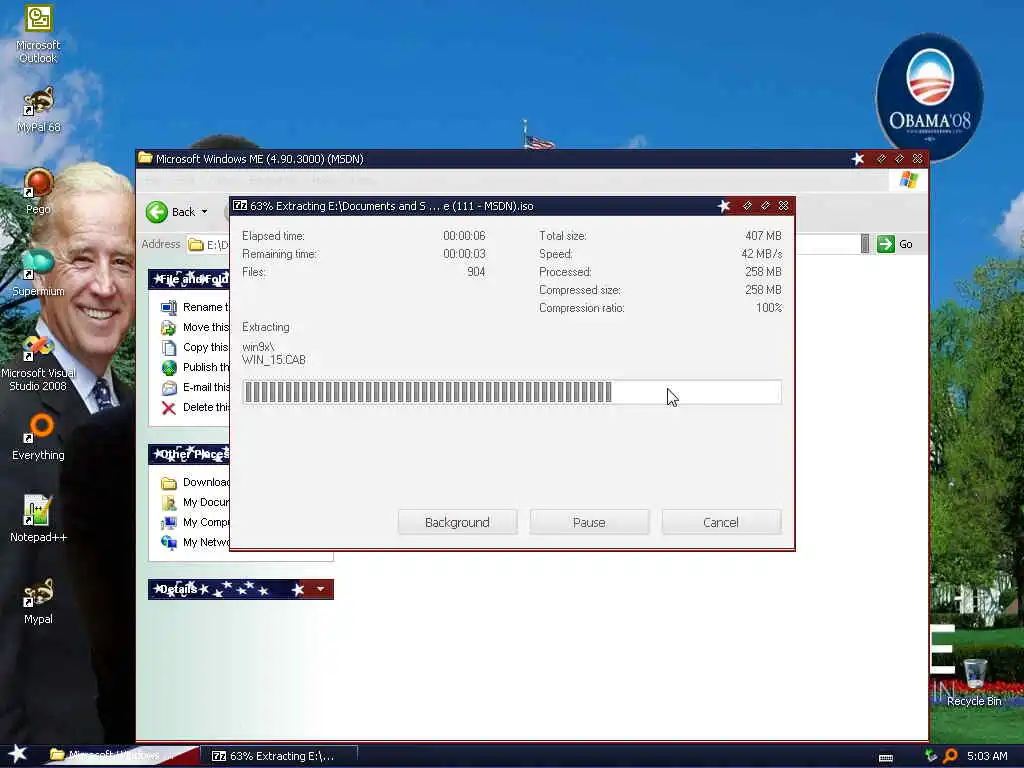
Task: Click the red X Delete task icon
Action: [x=168, y=408]
